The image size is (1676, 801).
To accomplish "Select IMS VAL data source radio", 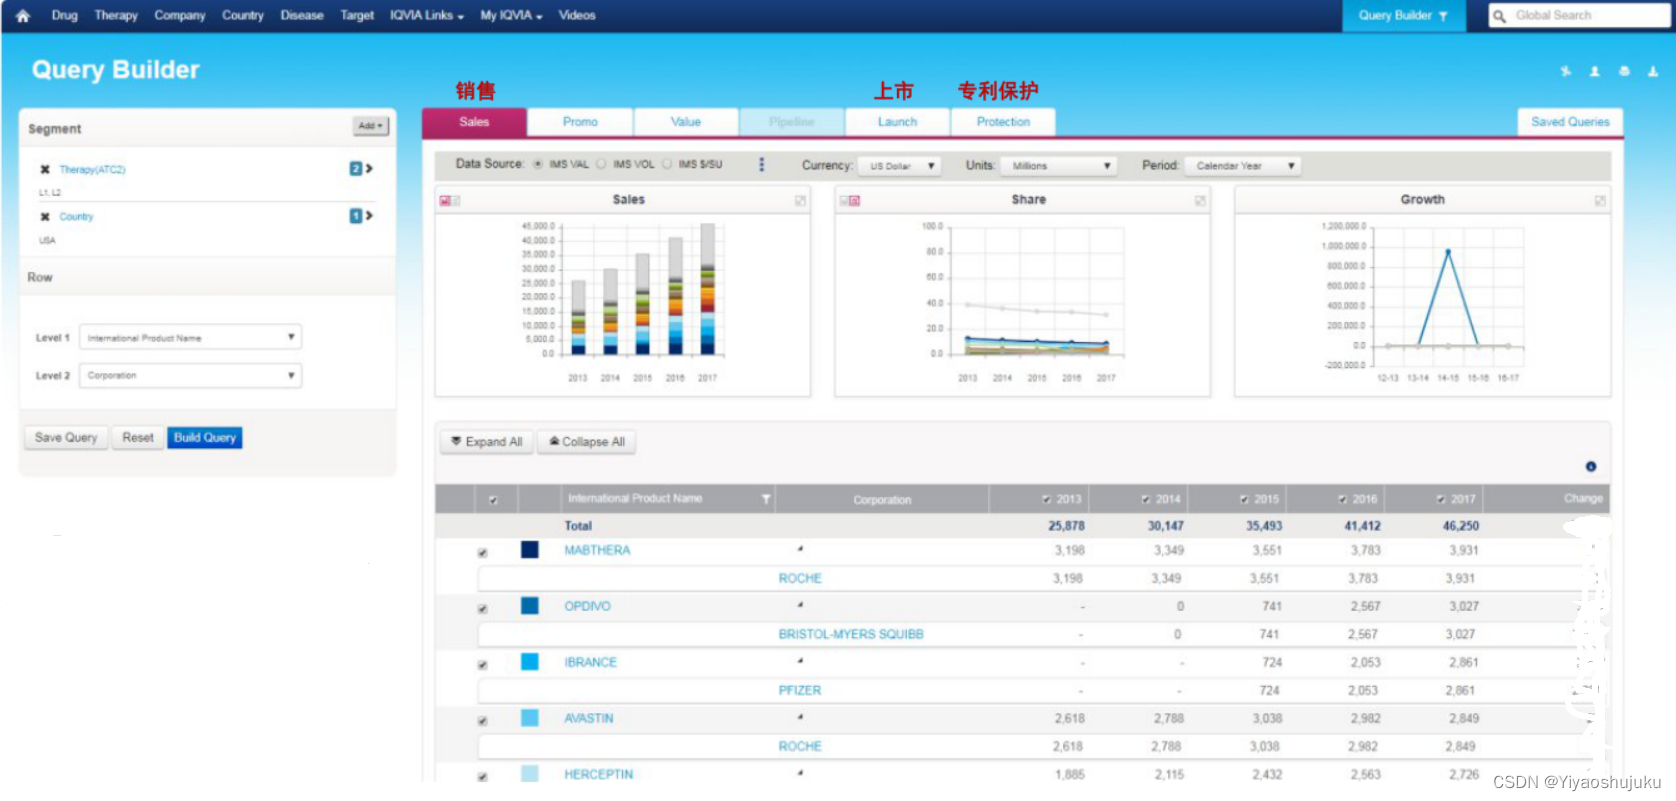I will pos(538,164).
